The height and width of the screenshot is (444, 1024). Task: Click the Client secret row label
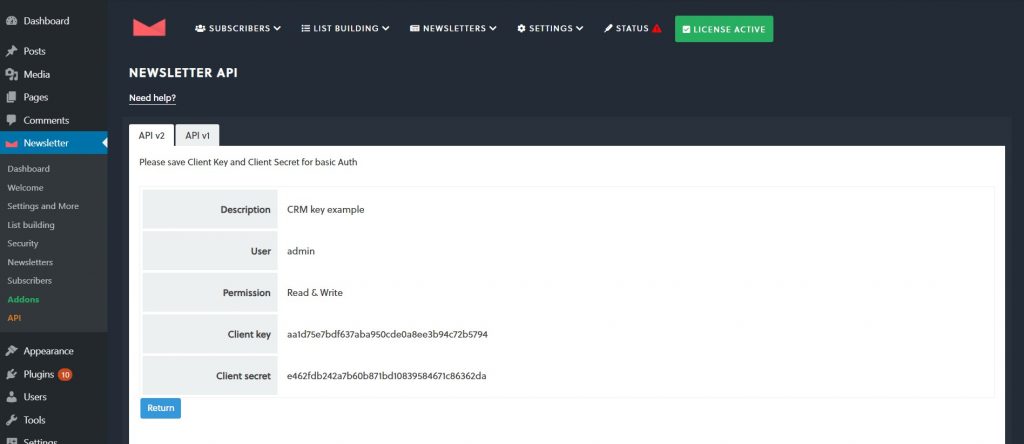tap(244, 376)
